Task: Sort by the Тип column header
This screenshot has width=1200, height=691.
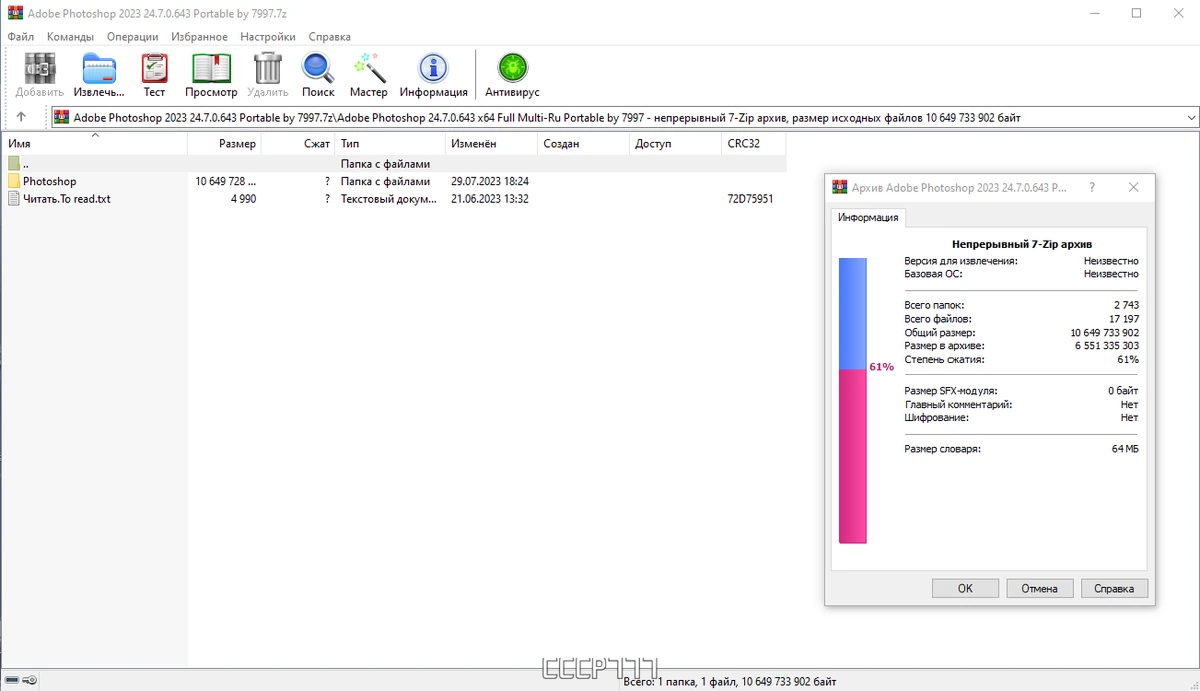Action: coord(390,144)
